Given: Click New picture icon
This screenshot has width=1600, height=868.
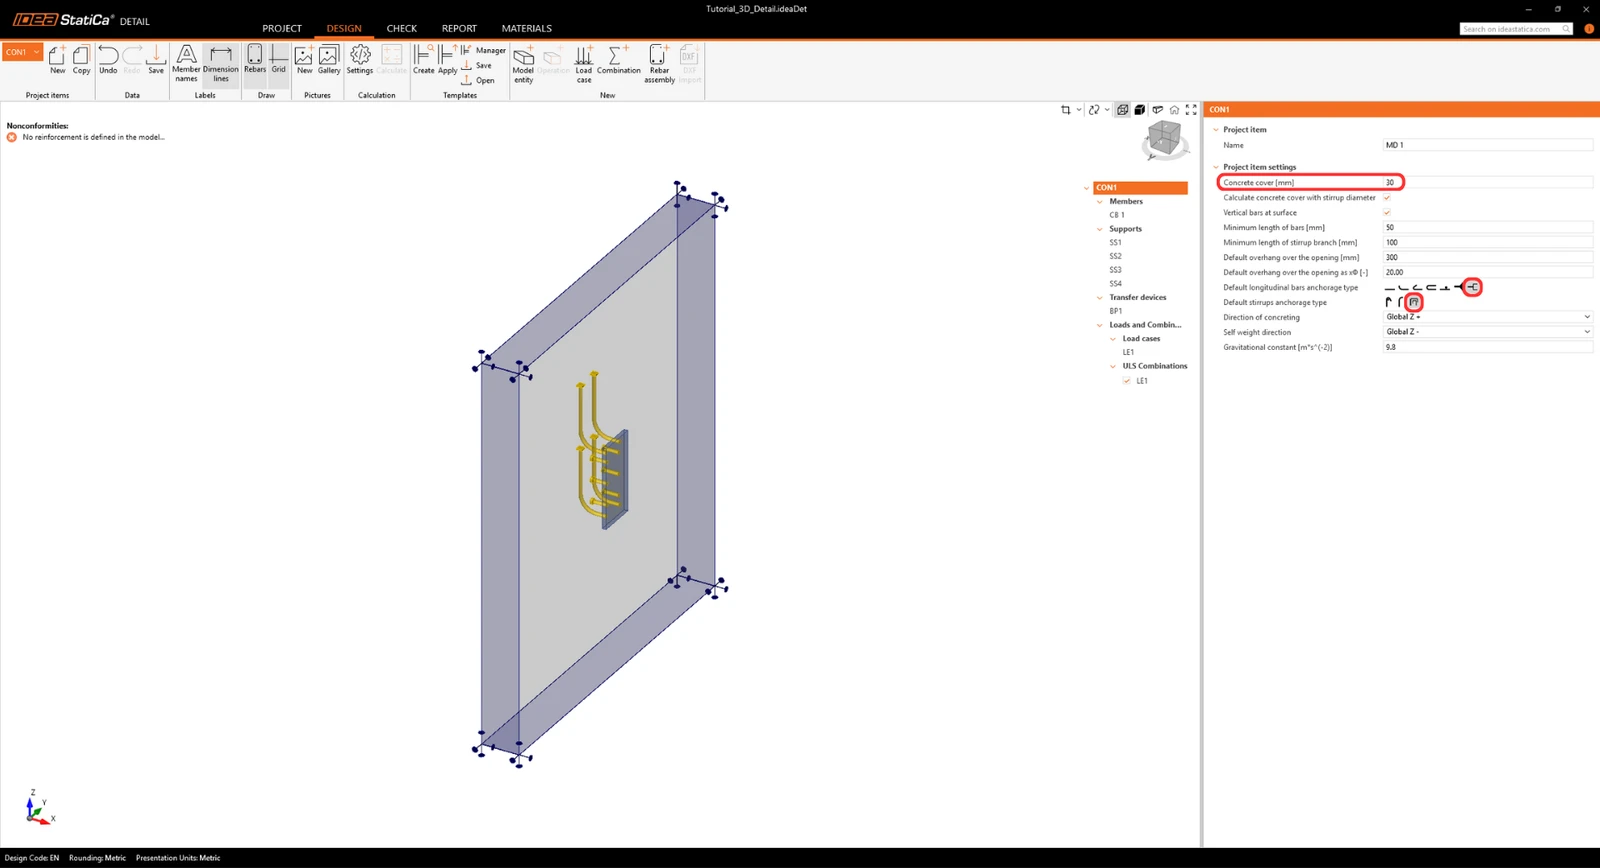Looking at the screenshot, I should pos(304,60).
